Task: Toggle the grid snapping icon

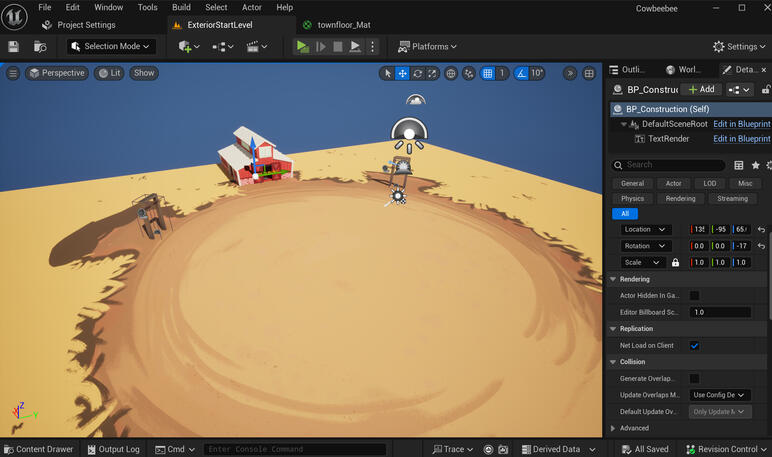Action: click(487, 73)
